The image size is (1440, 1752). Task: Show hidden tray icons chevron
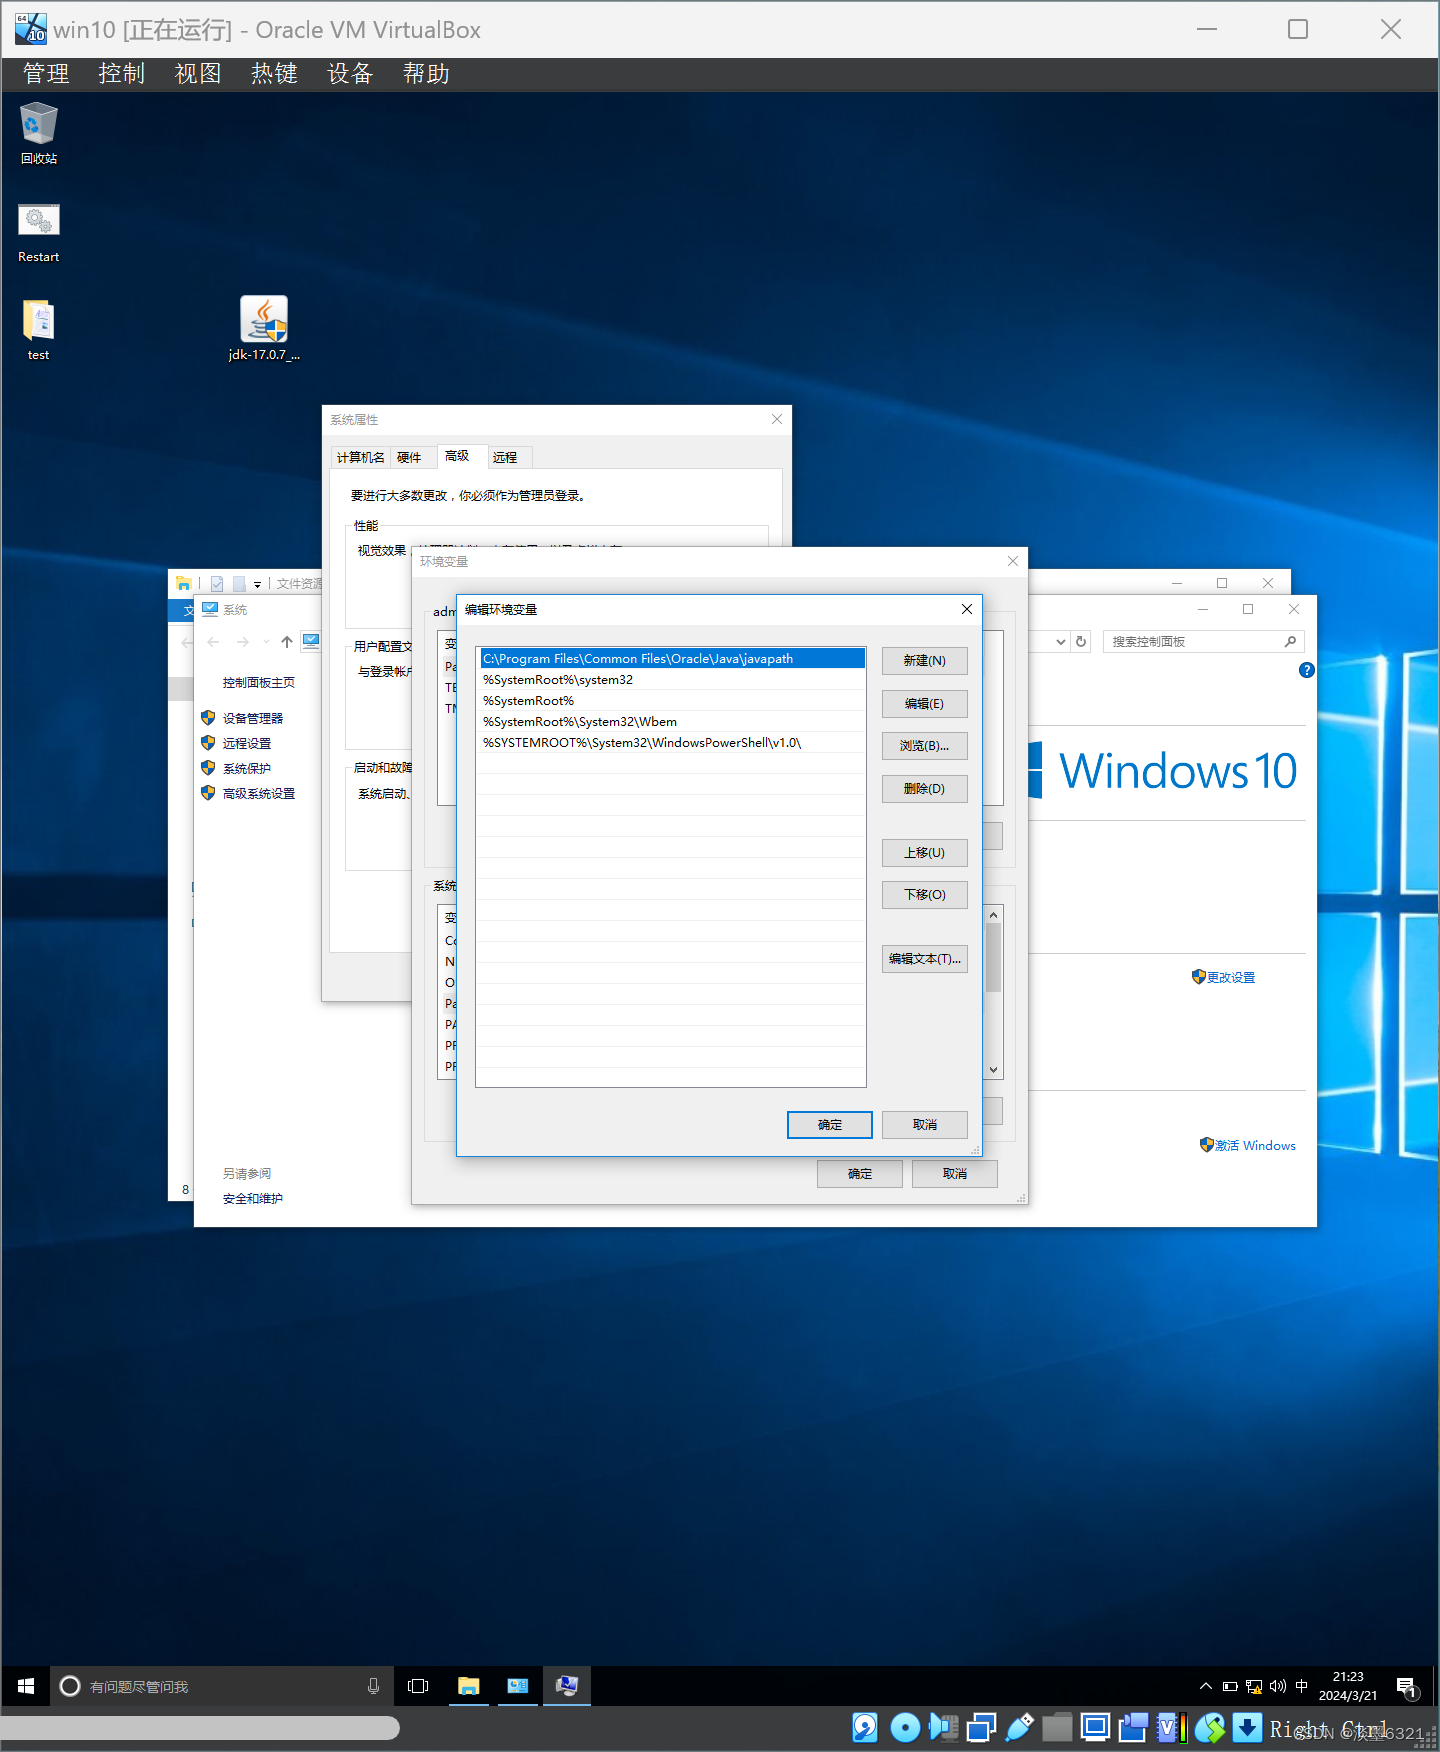tap(1205, 1686)
